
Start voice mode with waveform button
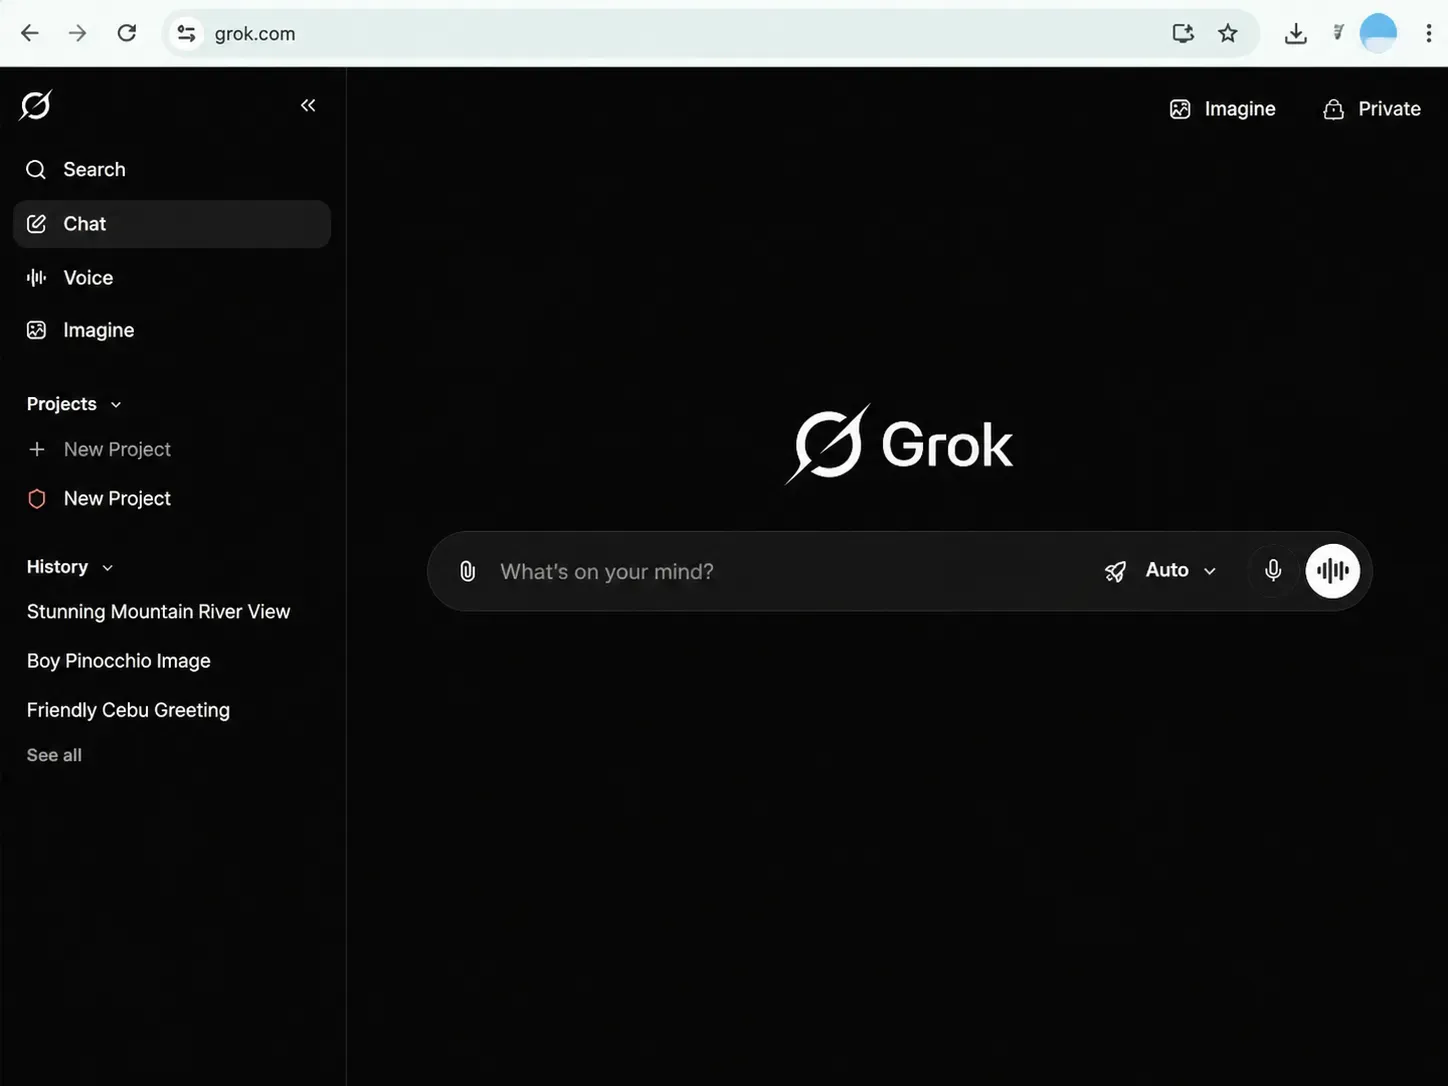point(1333,571)
